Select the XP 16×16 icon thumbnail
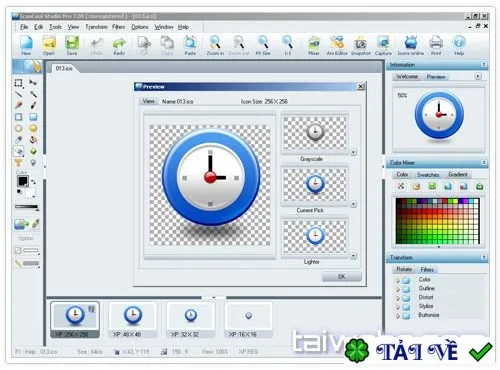 tap(249, 320)
